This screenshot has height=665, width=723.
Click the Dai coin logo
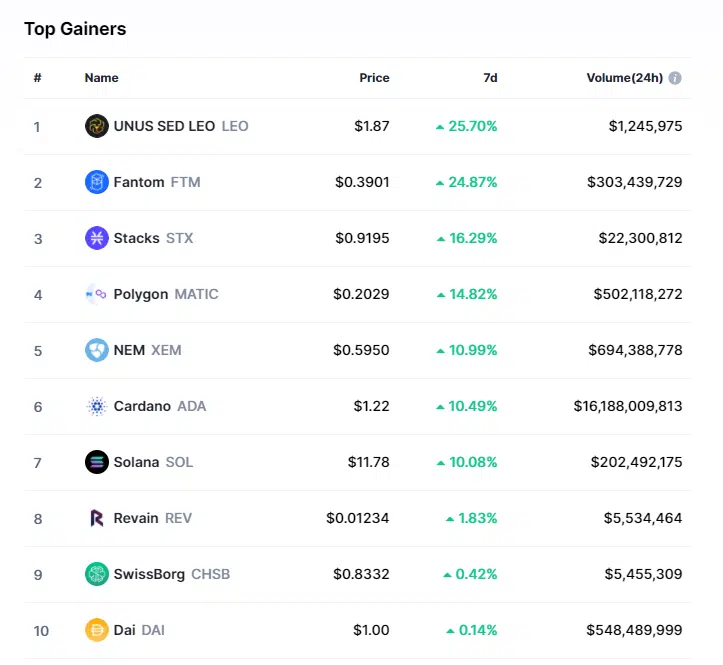[x=96, y=630]
